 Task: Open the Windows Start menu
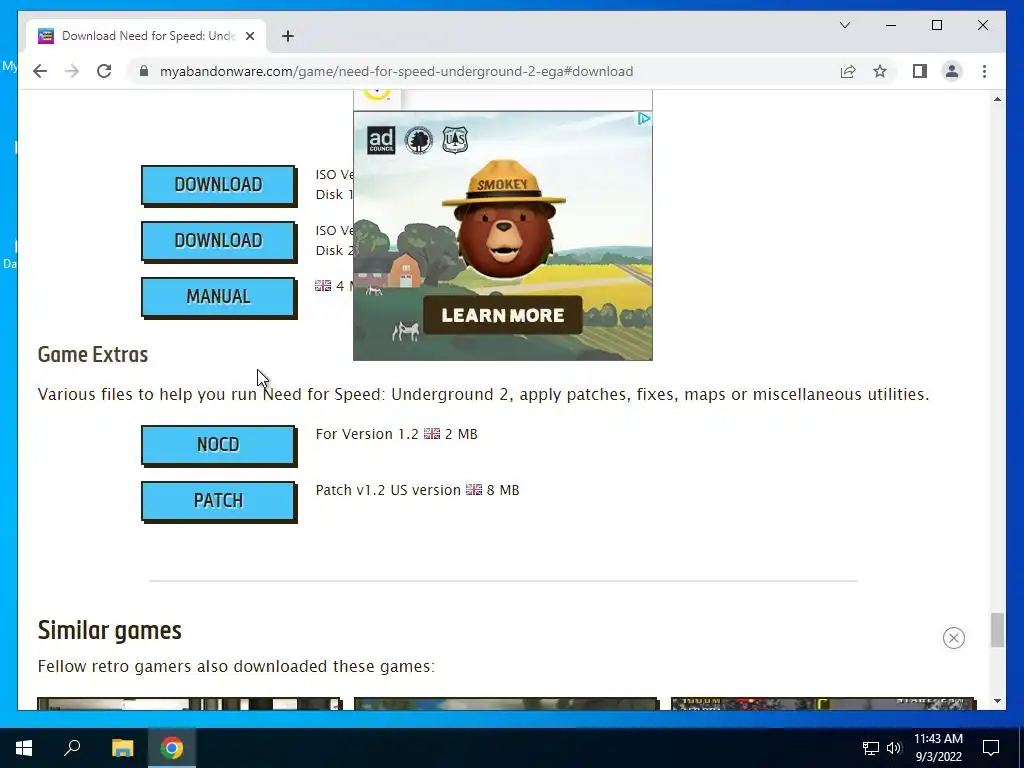[24, 748]
